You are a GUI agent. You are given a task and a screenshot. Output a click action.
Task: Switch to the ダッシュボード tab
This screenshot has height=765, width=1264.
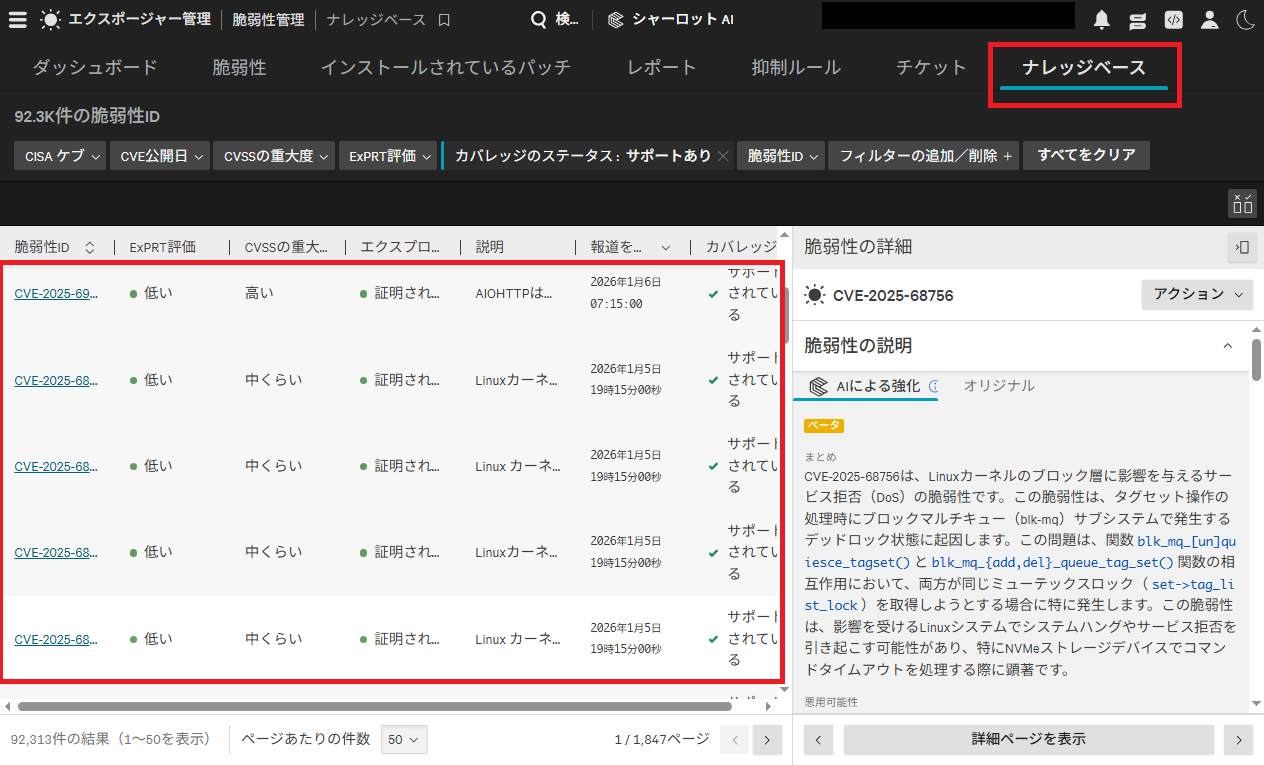click(94, 67)
